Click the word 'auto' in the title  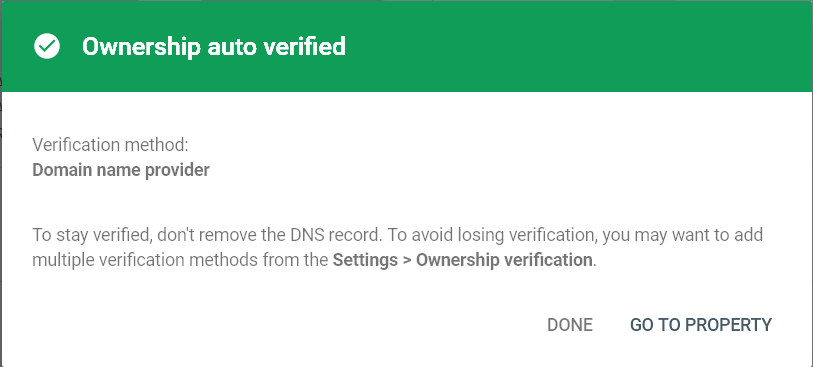(232, 48)
